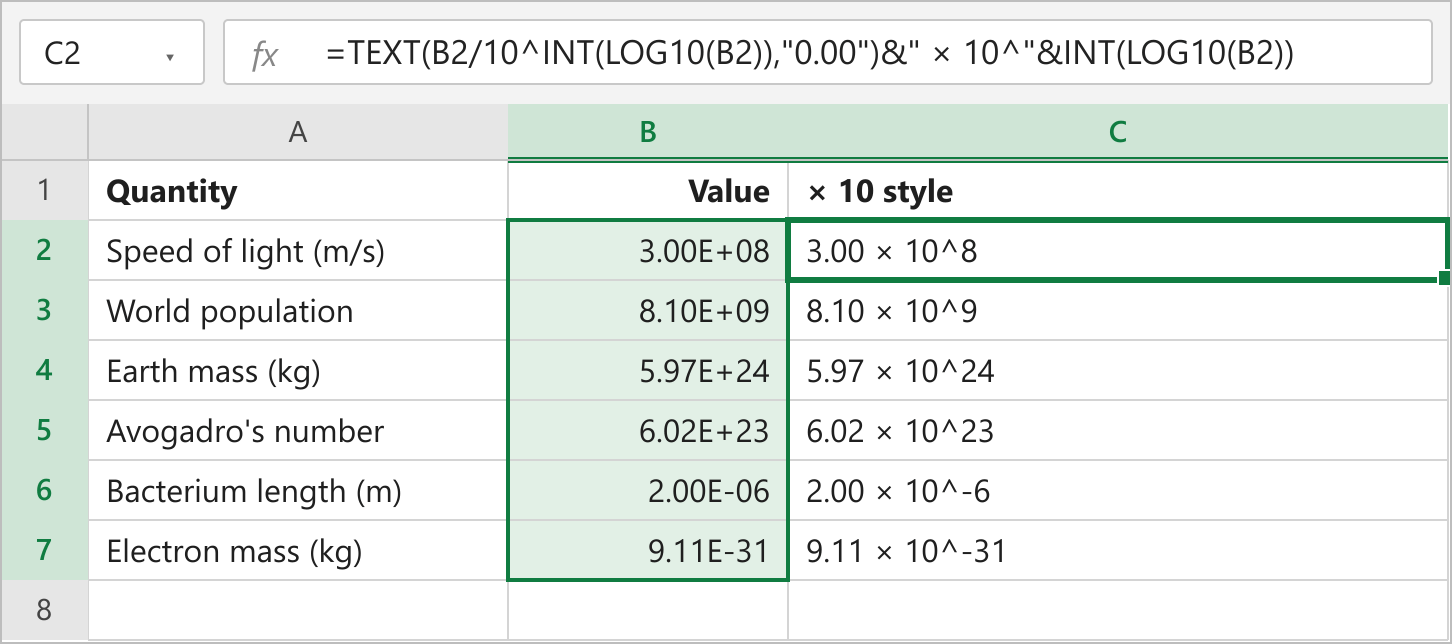Select column C header
This screenshot has width=1452, height=644.
click(x=1118, y=131)
